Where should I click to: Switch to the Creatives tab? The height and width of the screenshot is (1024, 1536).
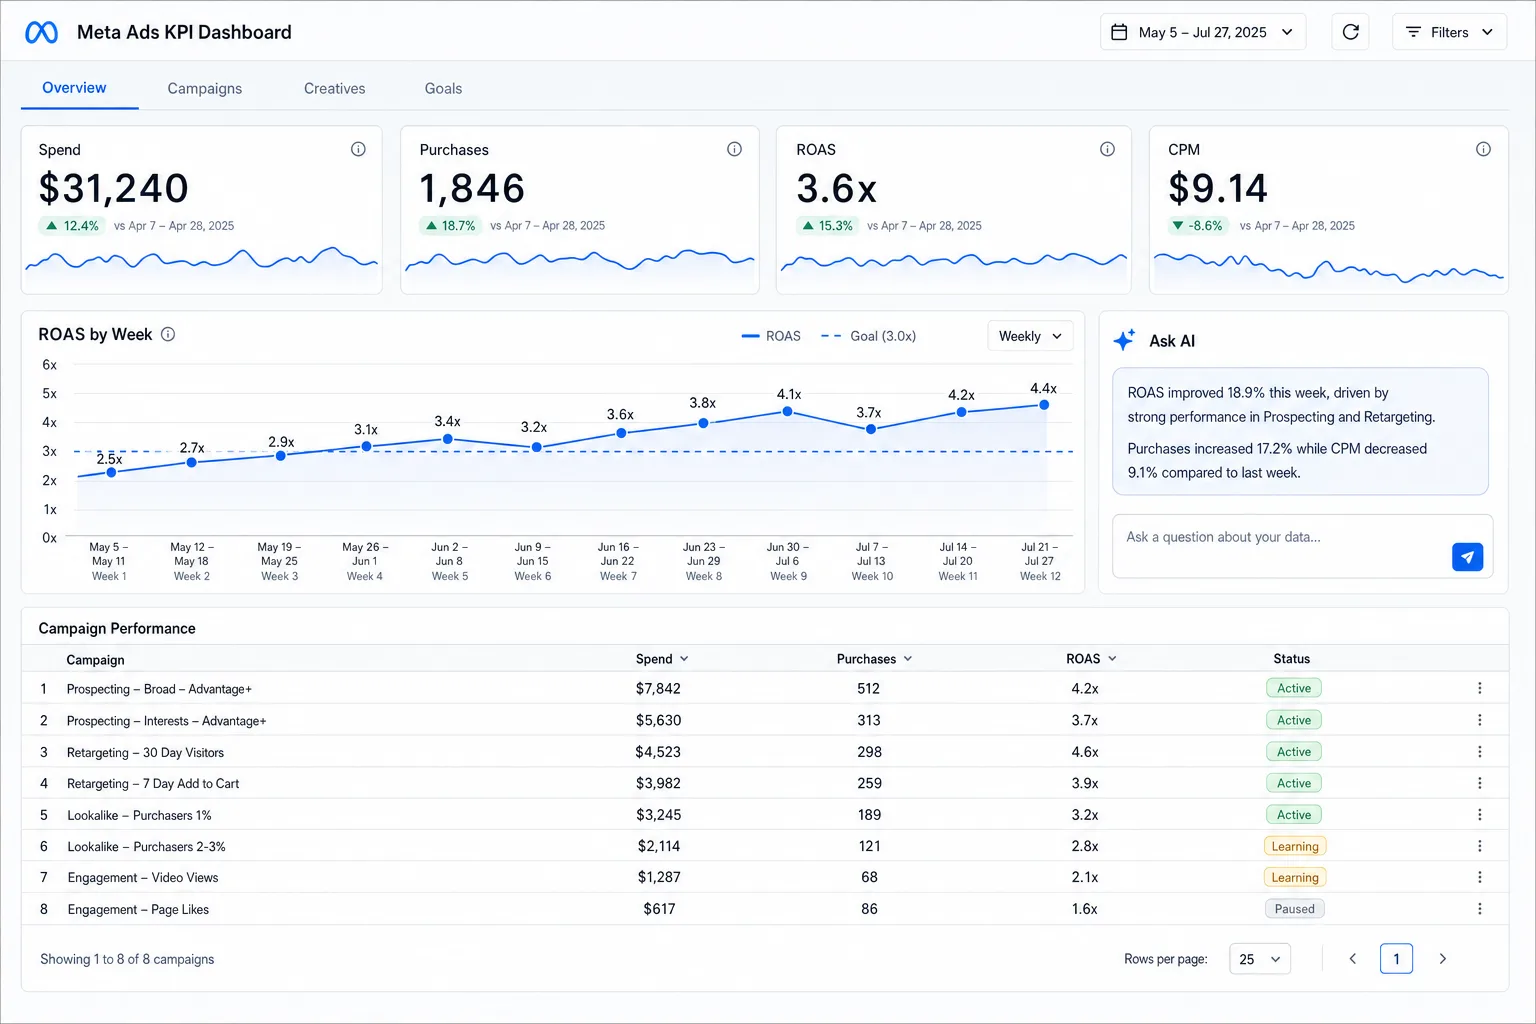pos(335,88)
